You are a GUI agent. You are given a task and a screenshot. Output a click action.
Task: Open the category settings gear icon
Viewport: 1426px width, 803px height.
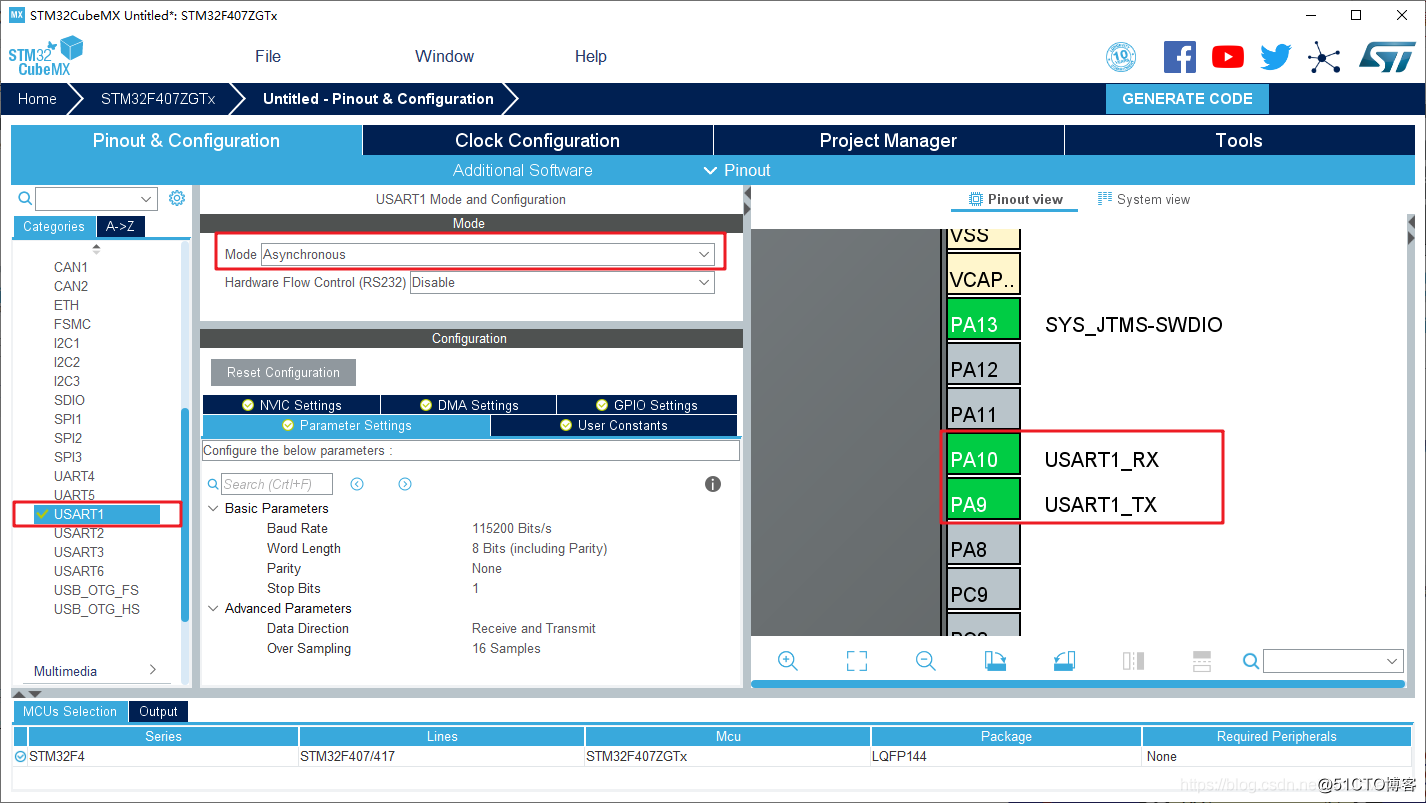click(177, 198)
